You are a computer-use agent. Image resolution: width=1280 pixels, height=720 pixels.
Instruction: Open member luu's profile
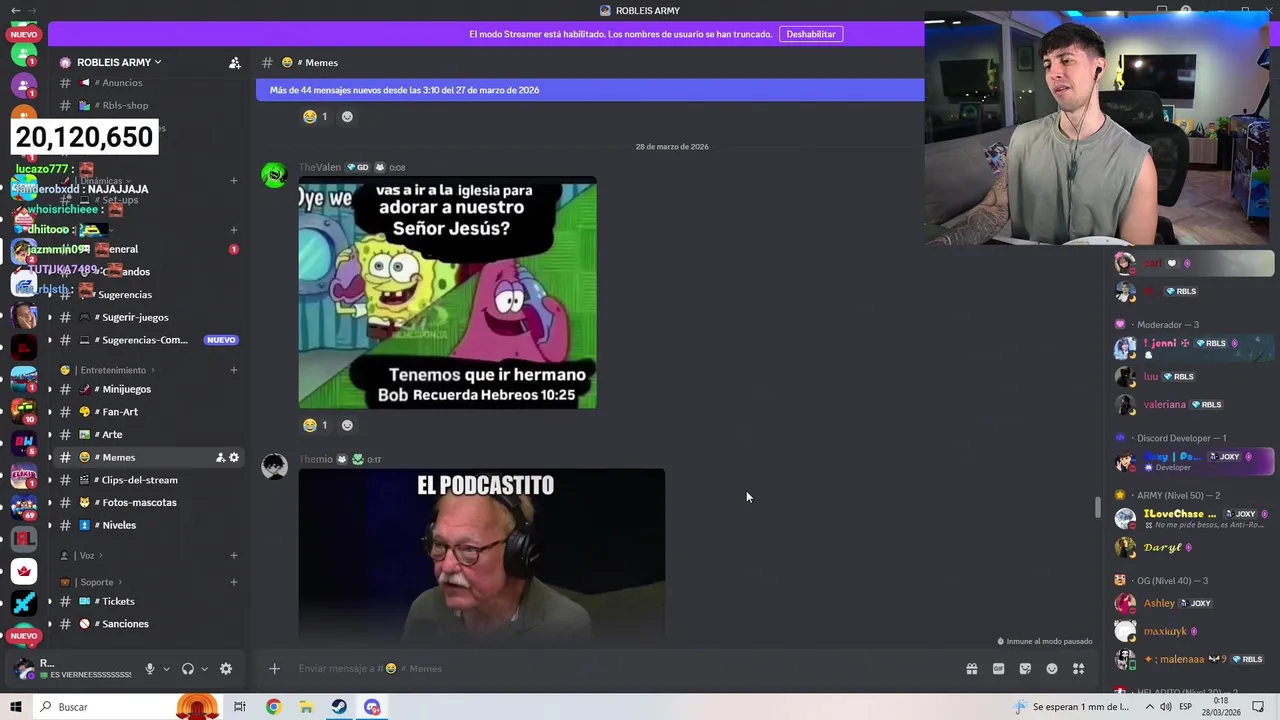pyautogui.click(x=1151, y=377)
